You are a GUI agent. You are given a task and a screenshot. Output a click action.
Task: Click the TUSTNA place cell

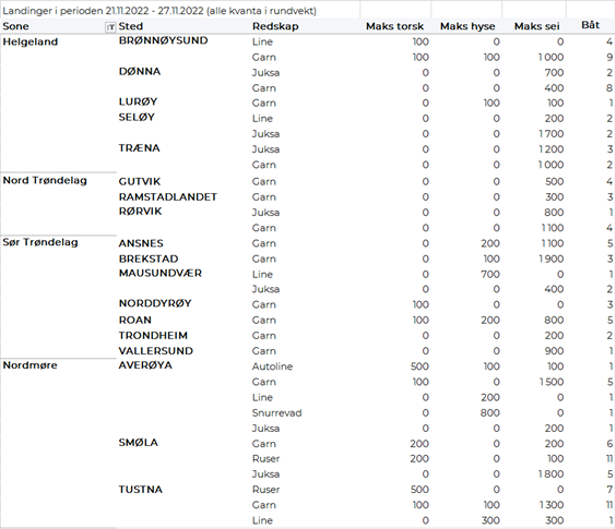coord(142,490)
